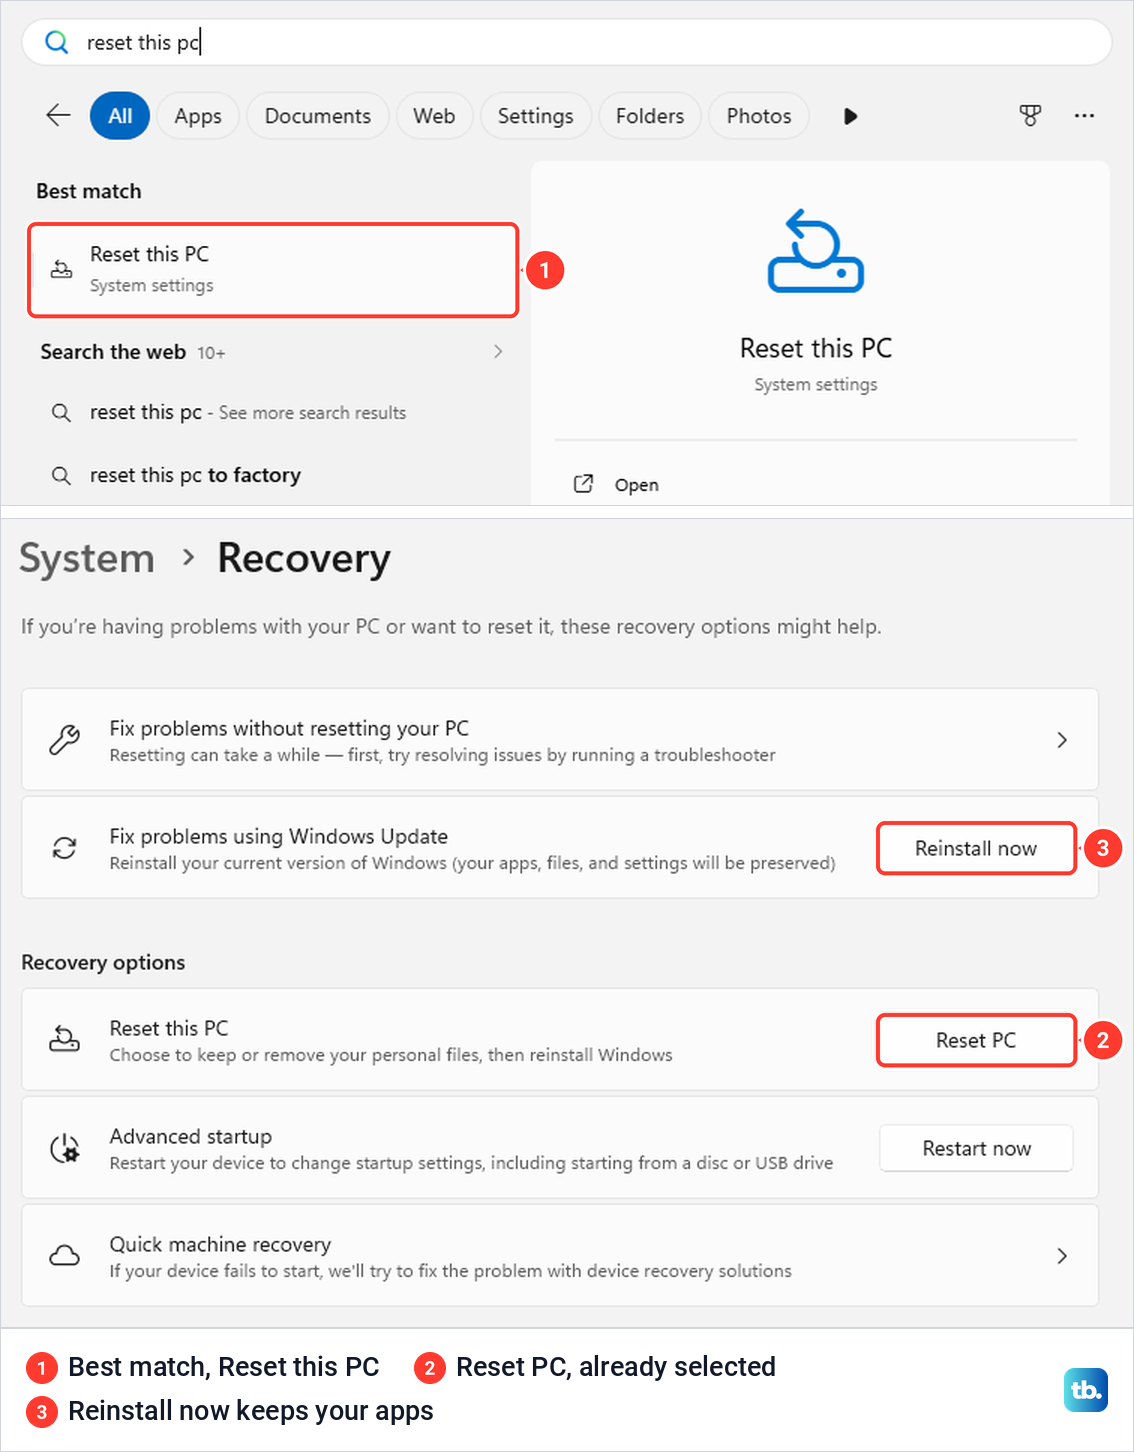Click the search field containing 'reset this pc'

(x=567, y=42)
